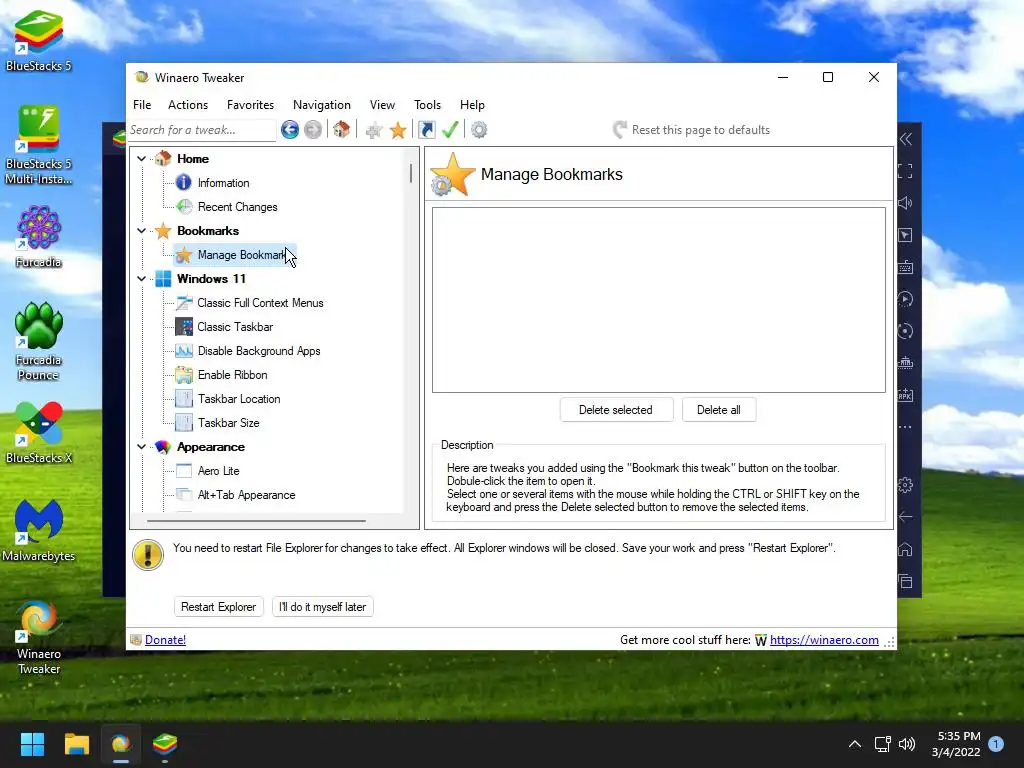
Task: Go to the Home page toolbar icon
Action: pyautogui.click(x=342, y=129)
